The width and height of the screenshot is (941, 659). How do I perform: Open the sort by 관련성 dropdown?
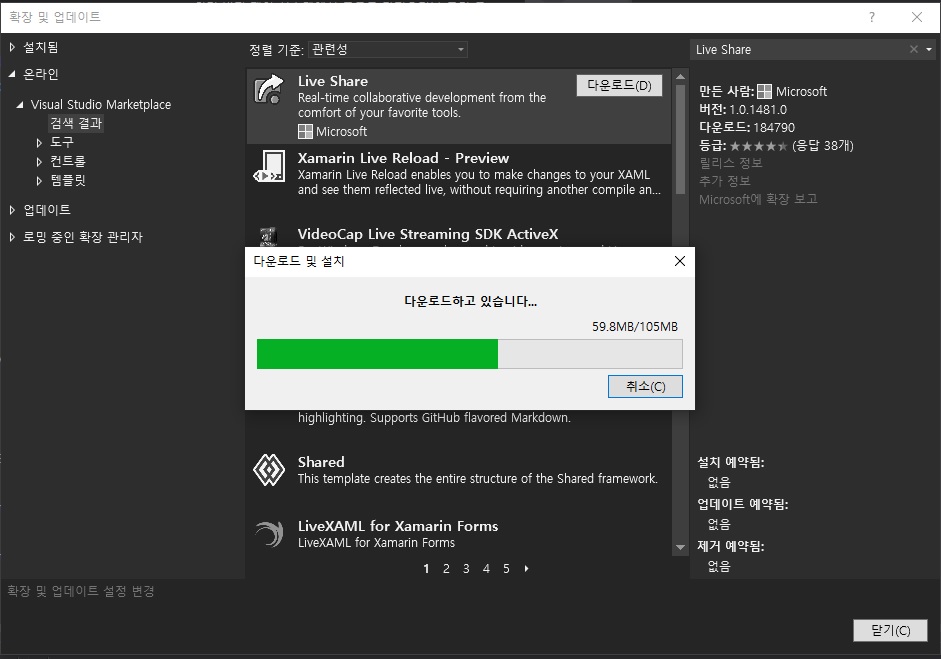point(388,49)
